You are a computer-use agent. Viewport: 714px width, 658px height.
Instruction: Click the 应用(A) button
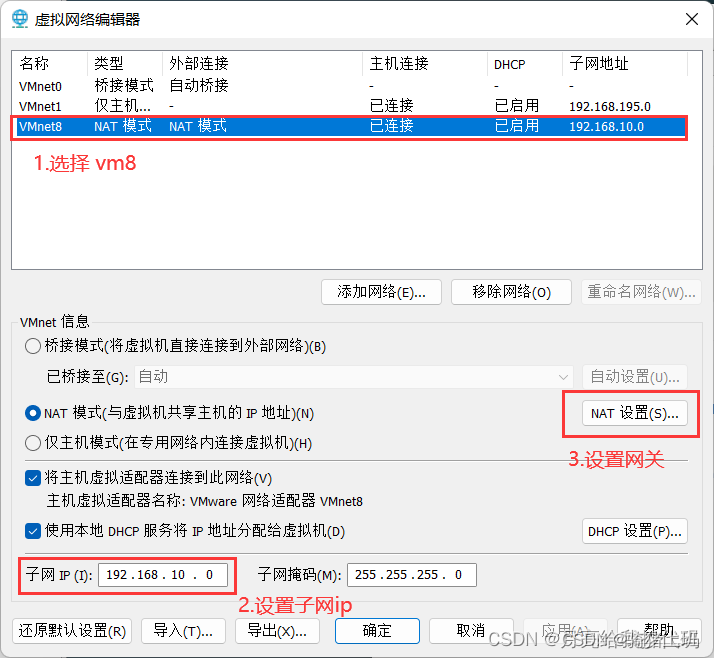click(566, 631)
